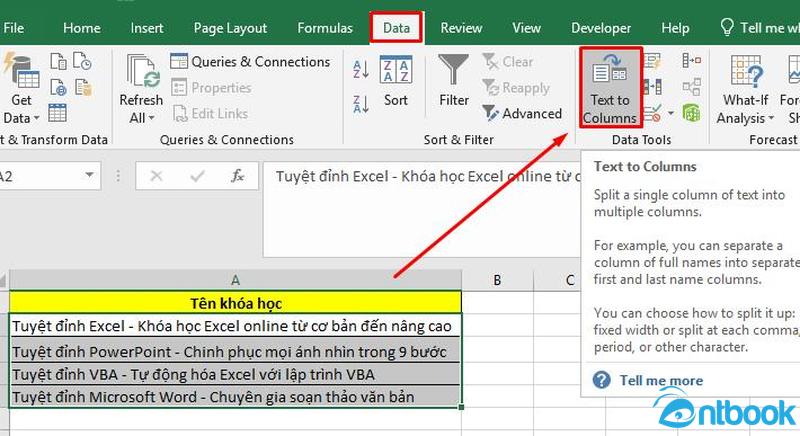
Task: Expand the Name Box dropdown arrow
Action: coord(89,175)
